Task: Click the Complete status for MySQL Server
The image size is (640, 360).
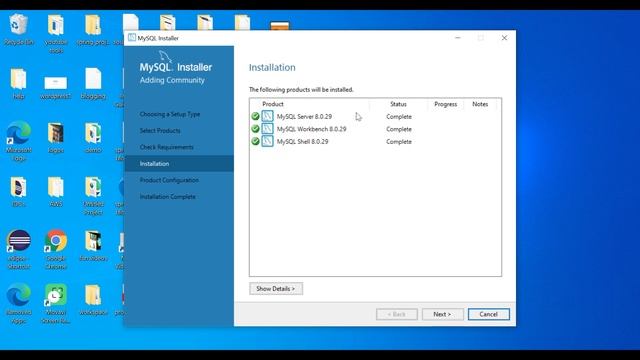Action: point(399,117)
